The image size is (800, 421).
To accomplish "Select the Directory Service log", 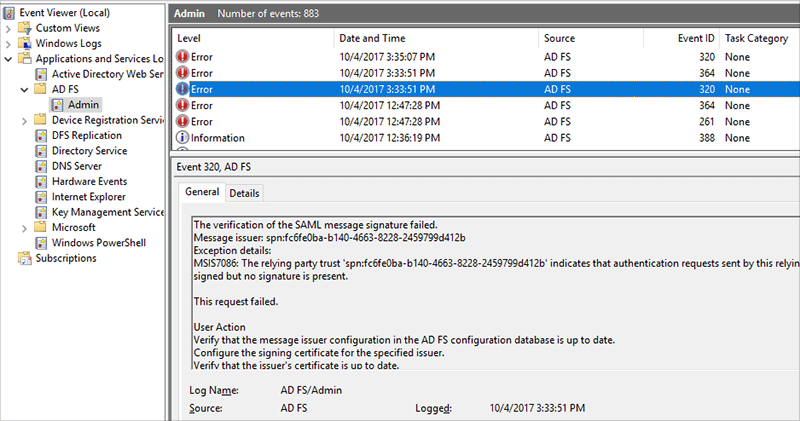I will click(89, 151).
